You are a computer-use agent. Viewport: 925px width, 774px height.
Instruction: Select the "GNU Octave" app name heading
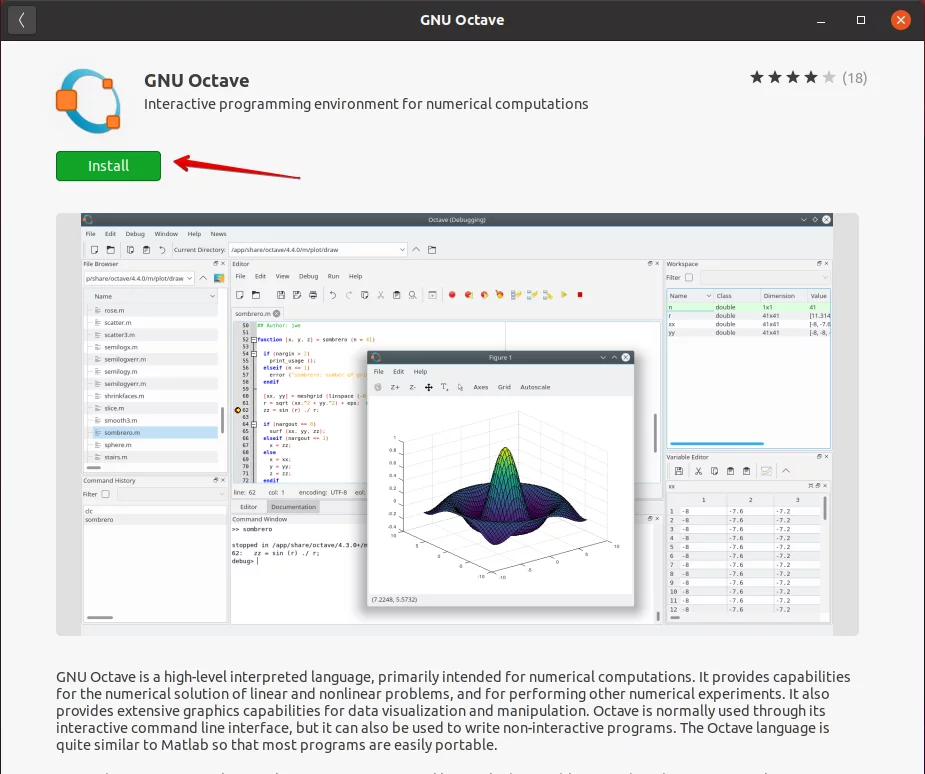[x=196, y=80]
